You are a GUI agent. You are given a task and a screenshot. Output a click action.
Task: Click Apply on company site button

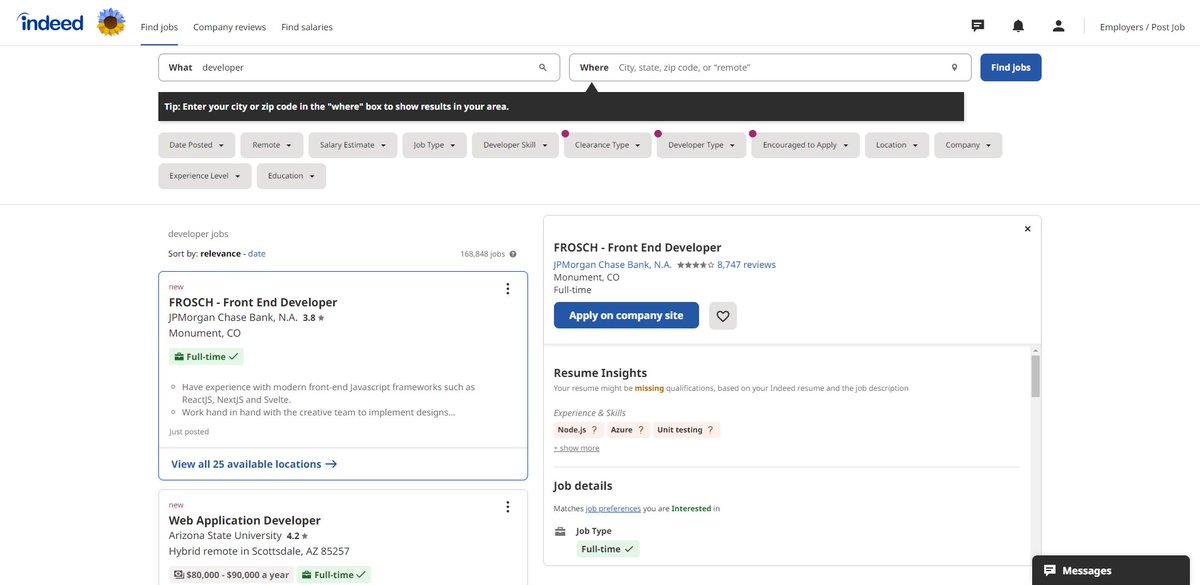(x=626, y=316)
